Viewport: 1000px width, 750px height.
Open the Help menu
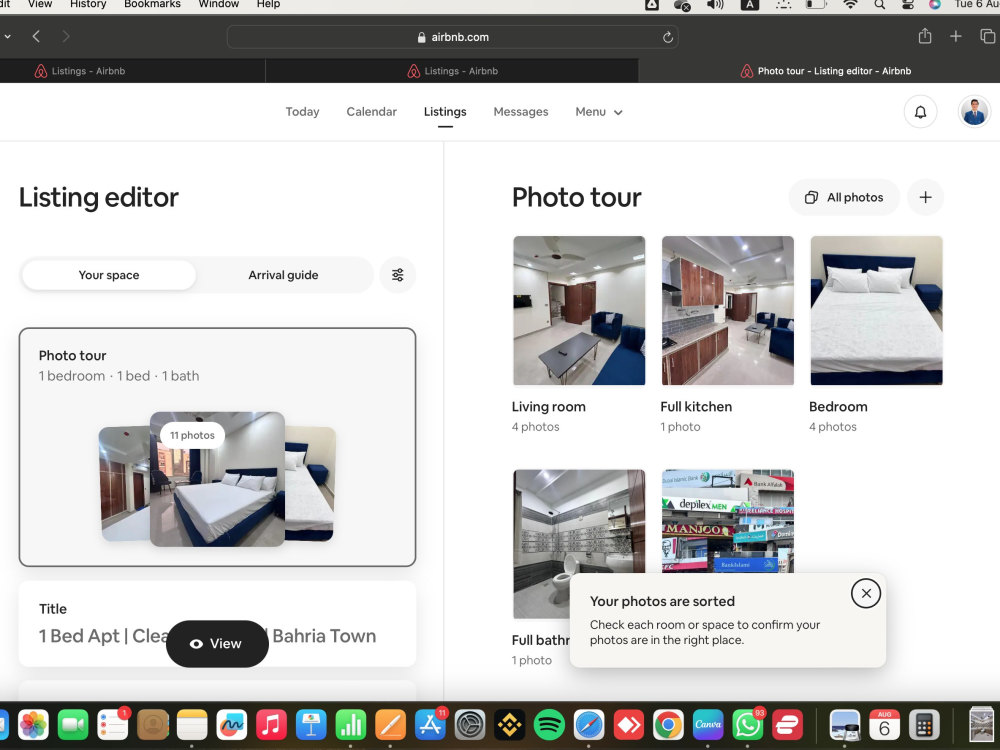pos(268,4)
